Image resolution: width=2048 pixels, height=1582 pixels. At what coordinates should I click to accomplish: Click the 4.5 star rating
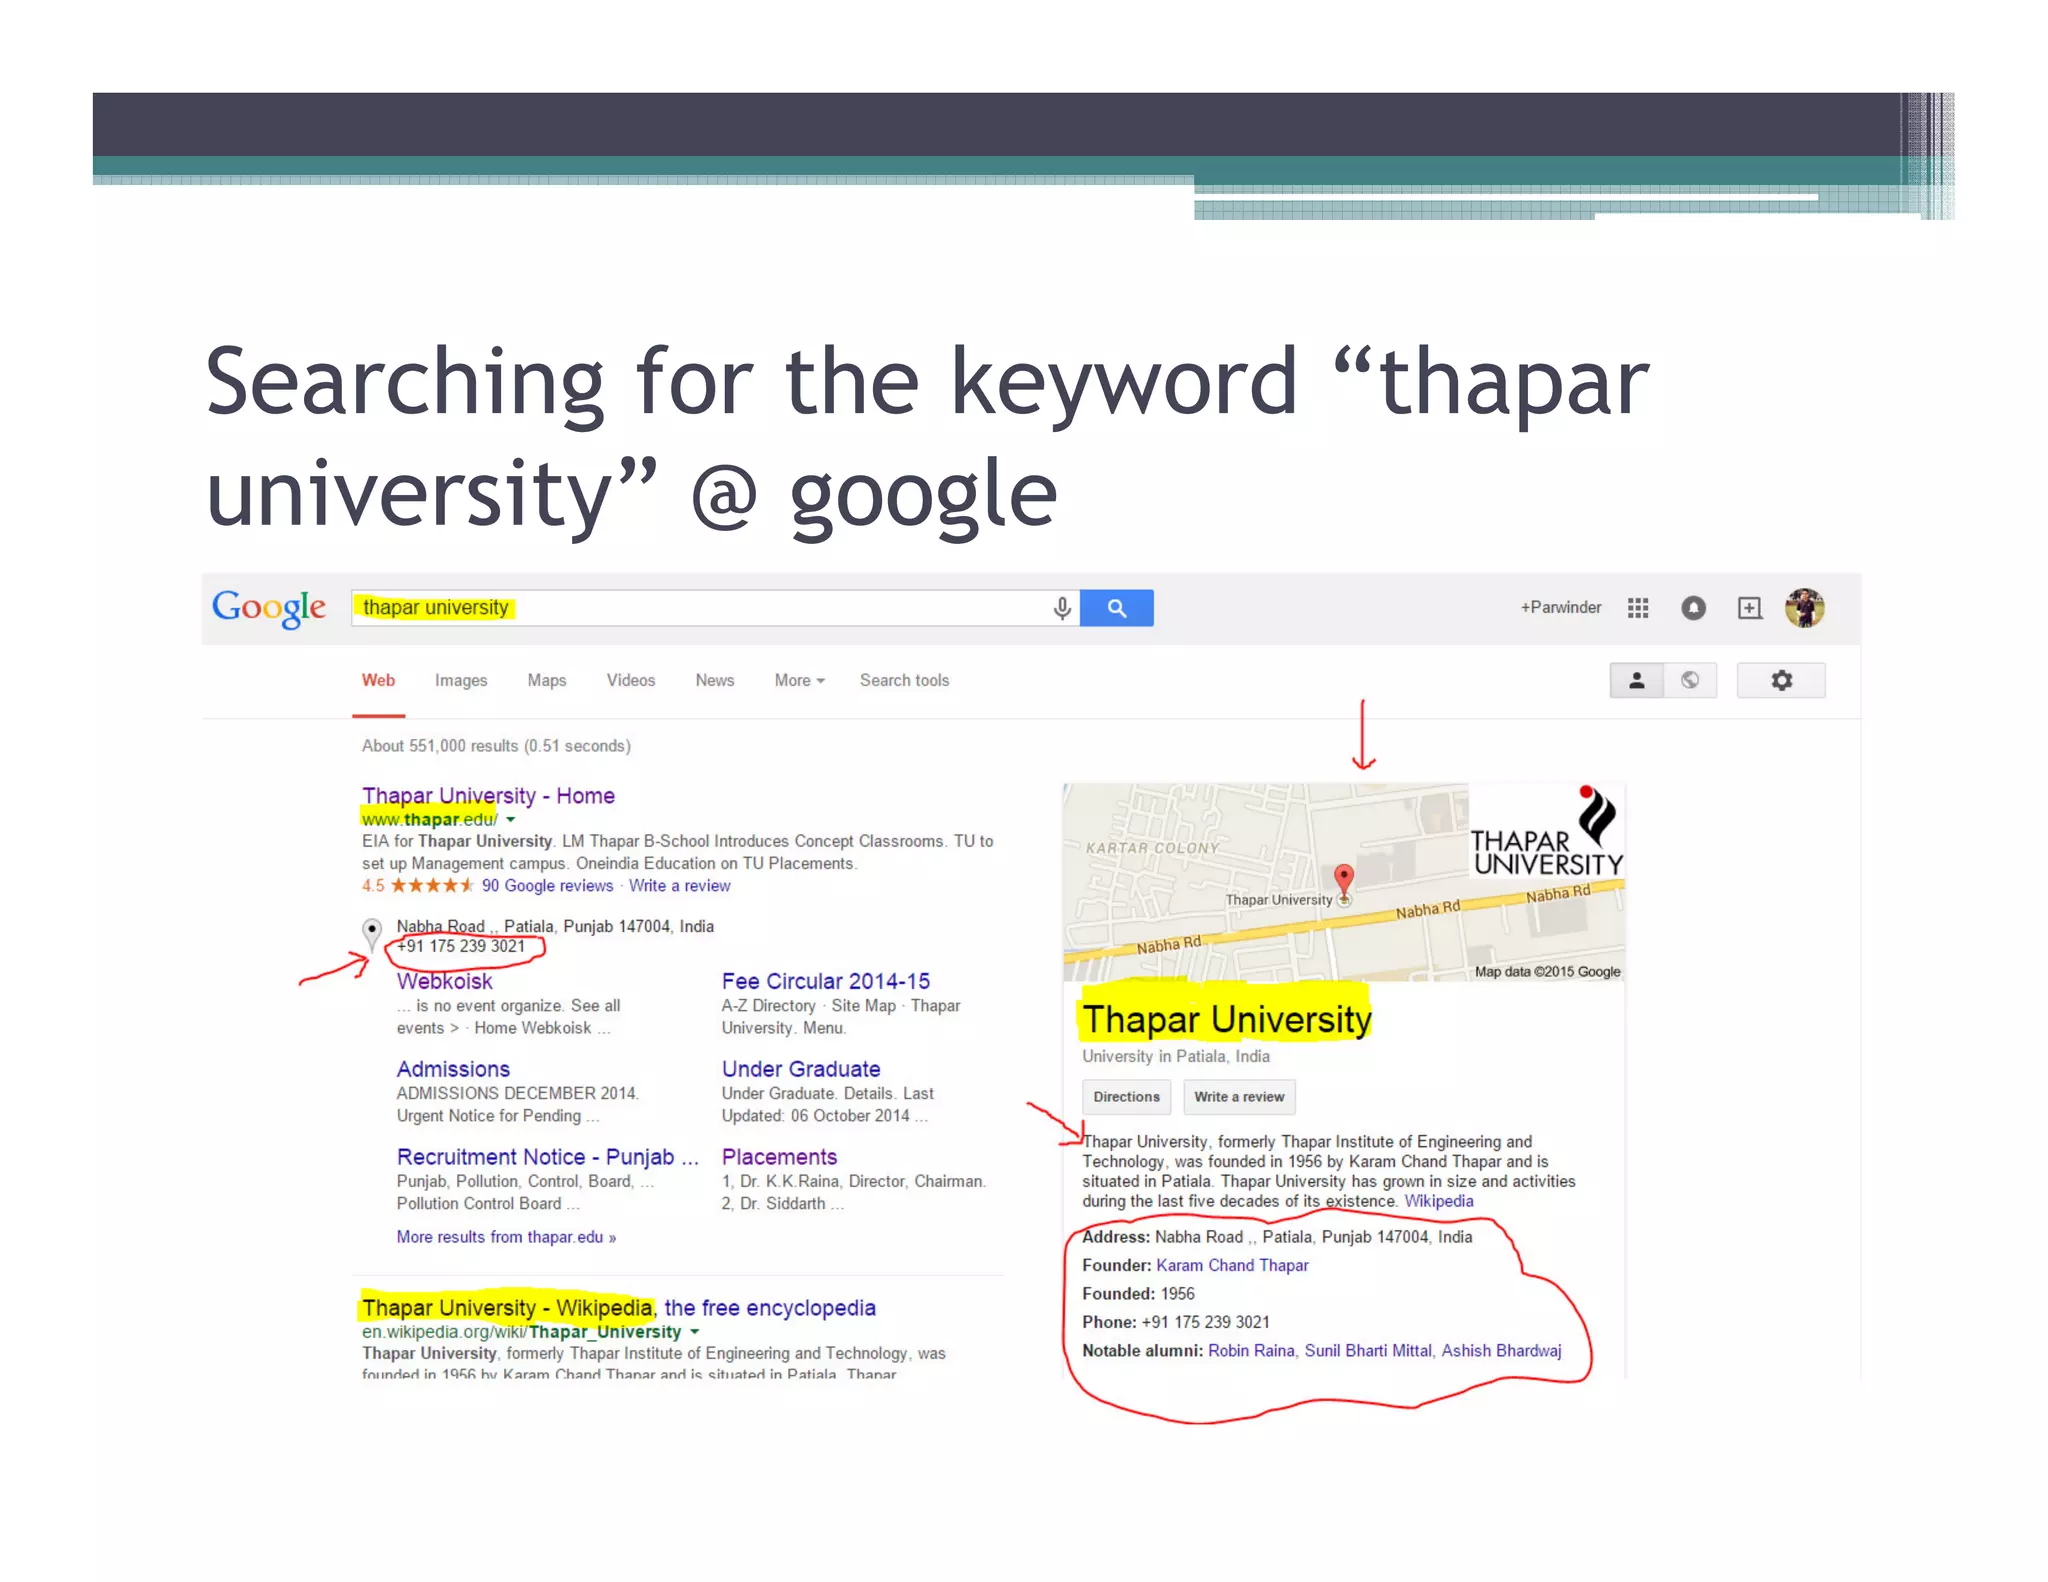point(418,886)
